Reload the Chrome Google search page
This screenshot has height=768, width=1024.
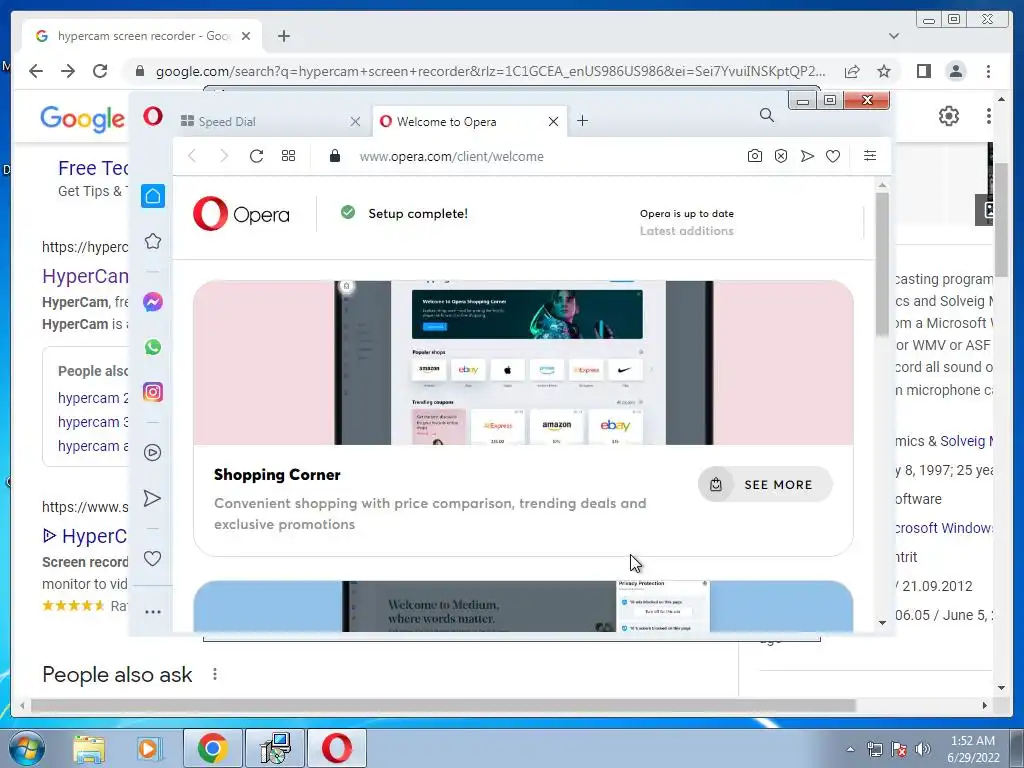coord(100,71)
